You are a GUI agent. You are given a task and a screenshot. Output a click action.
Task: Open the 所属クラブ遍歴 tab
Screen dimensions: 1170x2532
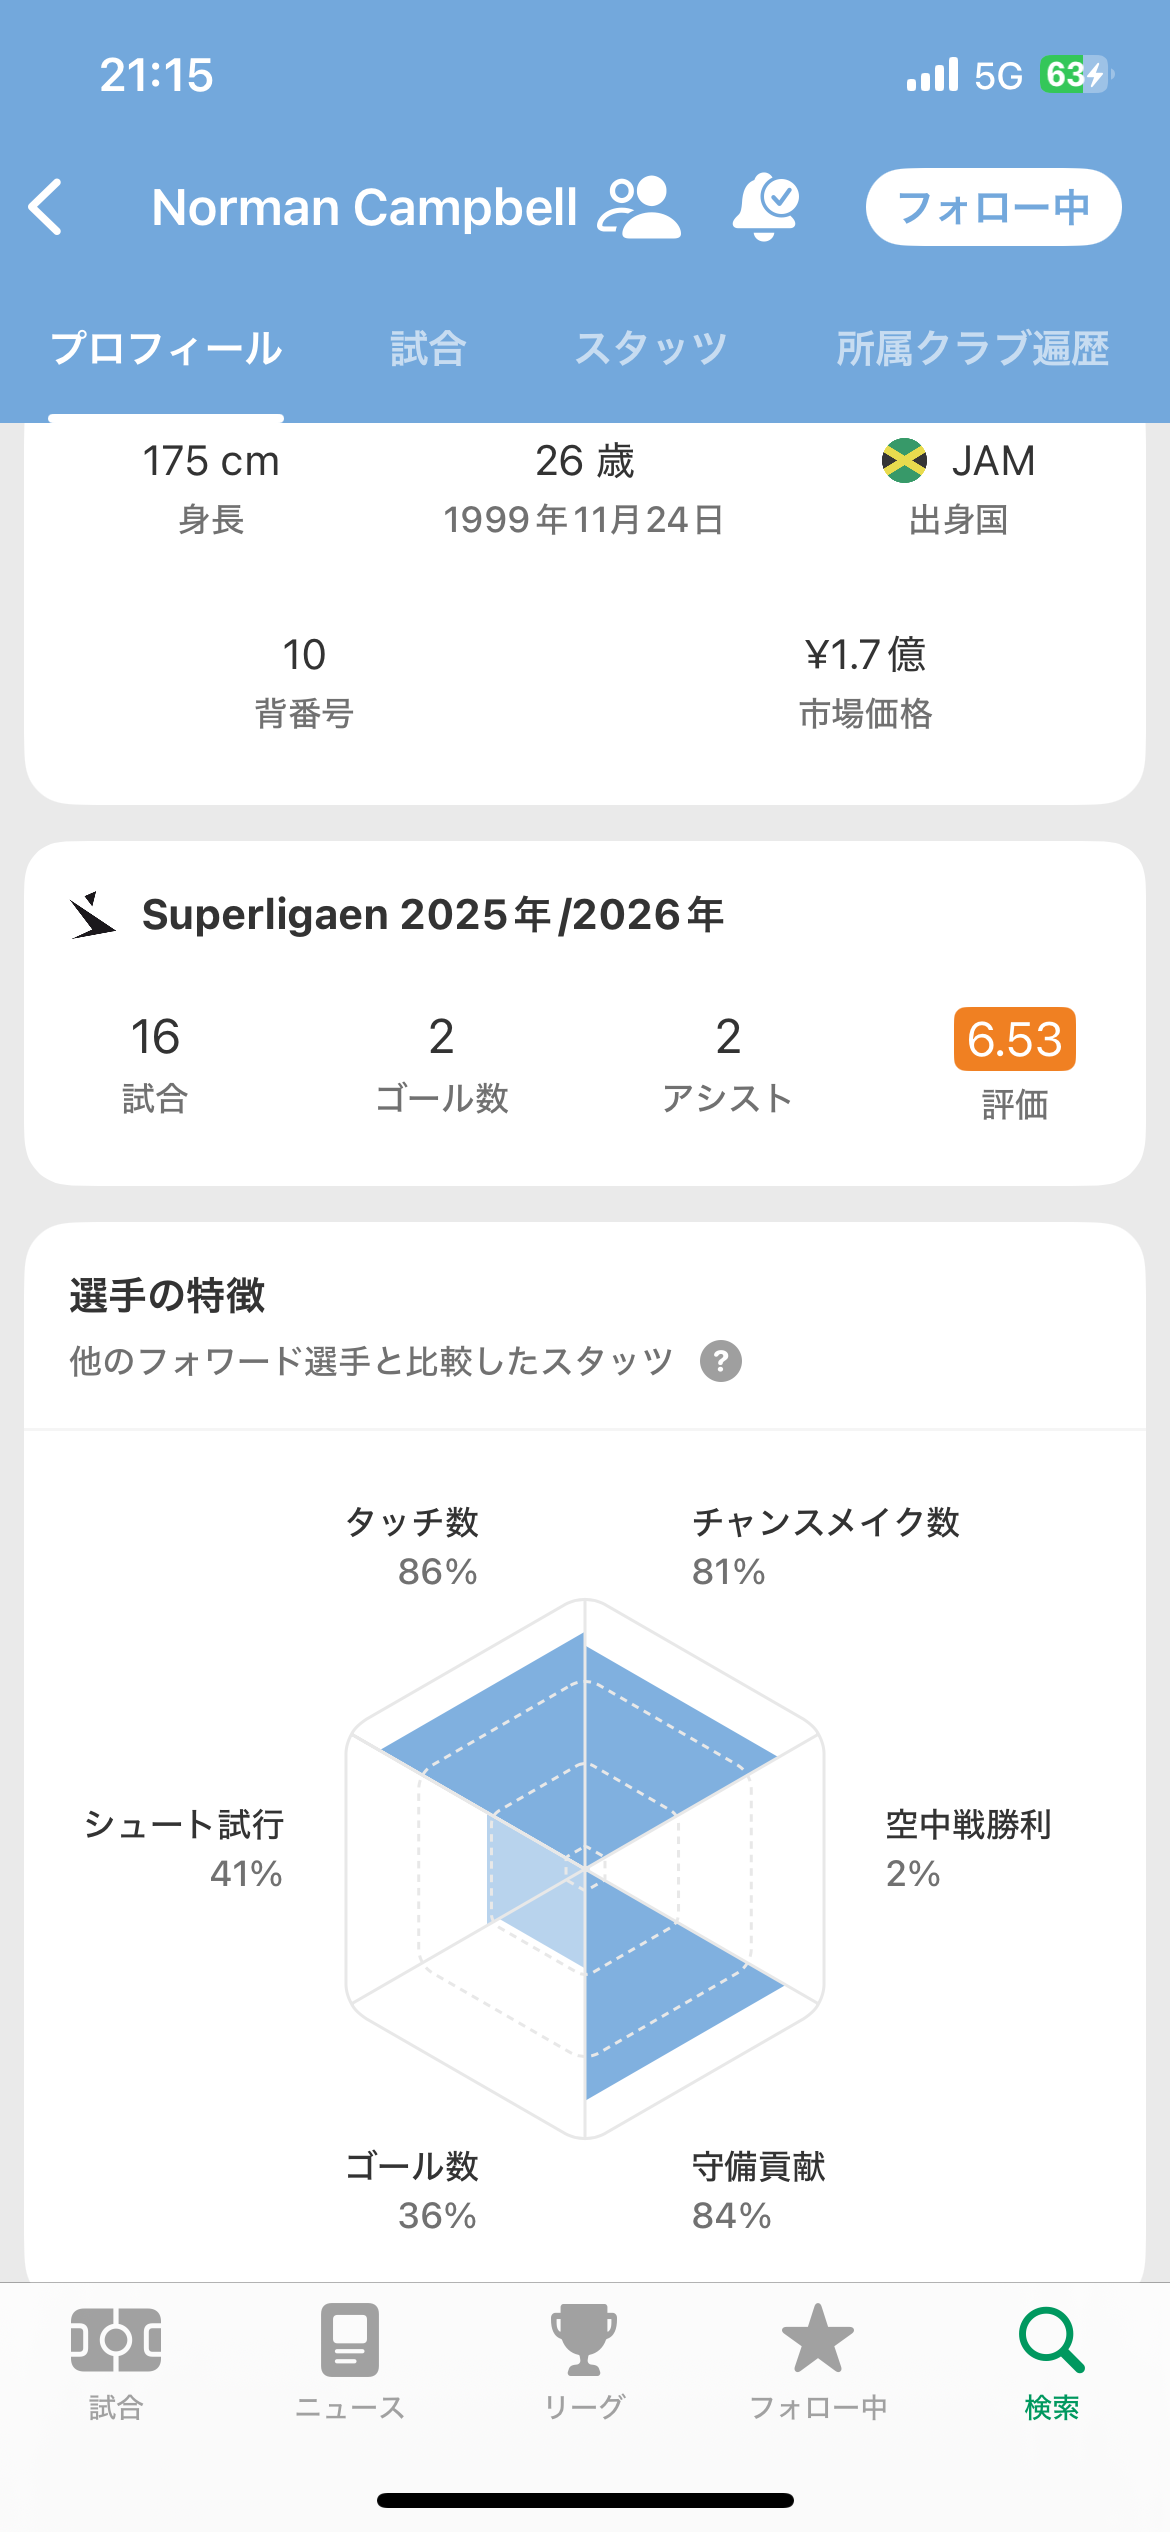[x=972, y=349]
